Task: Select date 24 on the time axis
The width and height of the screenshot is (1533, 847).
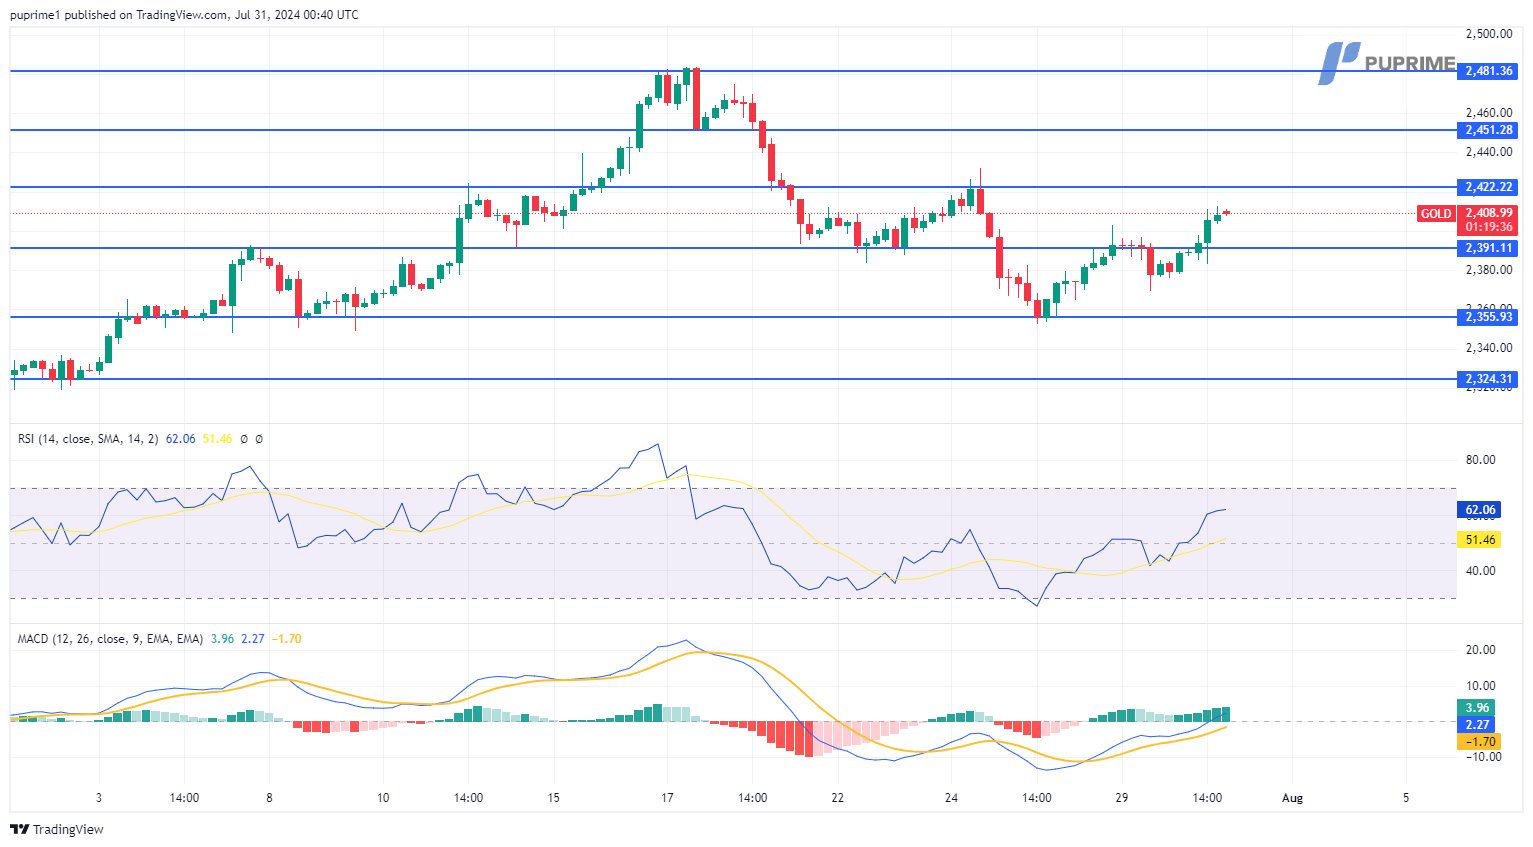Action: 951,798
